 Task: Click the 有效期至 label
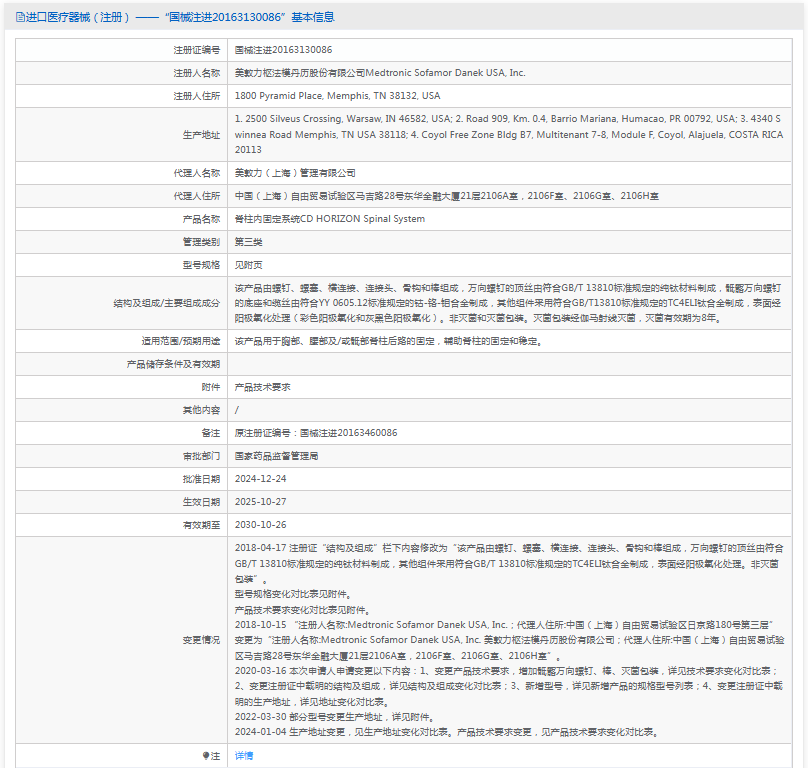tap(201, 525)
